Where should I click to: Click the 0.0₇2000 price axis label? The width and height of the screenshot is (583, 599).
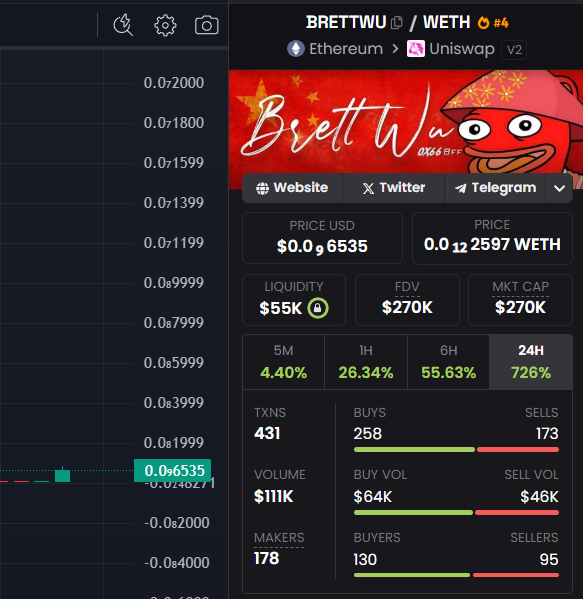coord(174,83)
